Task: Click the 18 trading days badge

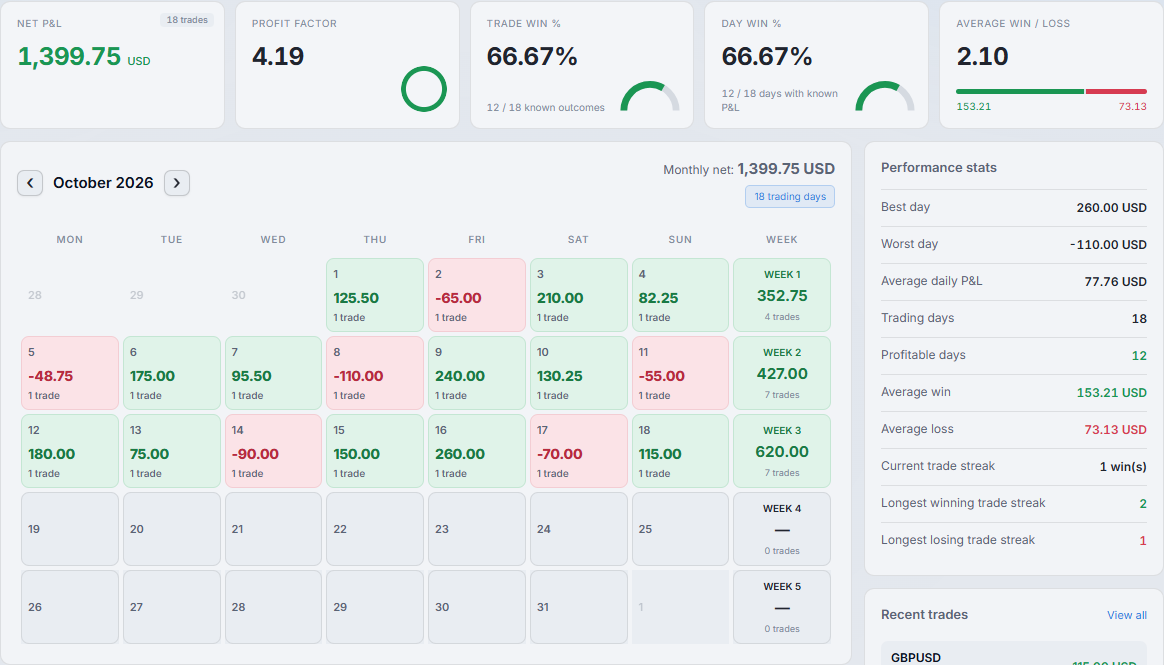Action: click(790, 197)
